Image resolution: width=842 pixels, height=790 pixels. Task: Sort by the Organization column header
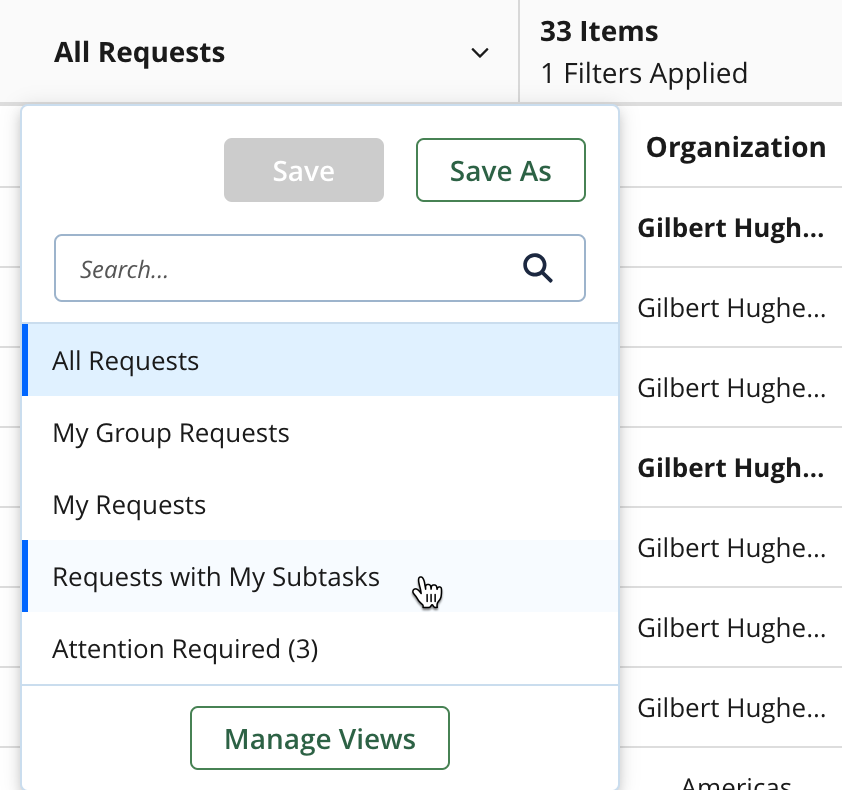pos(735,148)
